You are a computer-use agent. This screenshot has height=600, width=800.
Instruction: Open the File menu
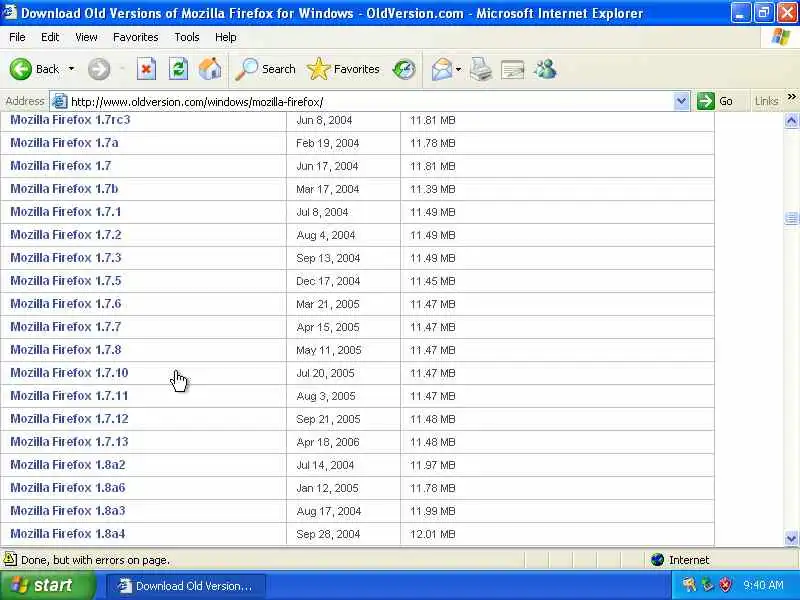pyautogui.click(x=17, y=37)
